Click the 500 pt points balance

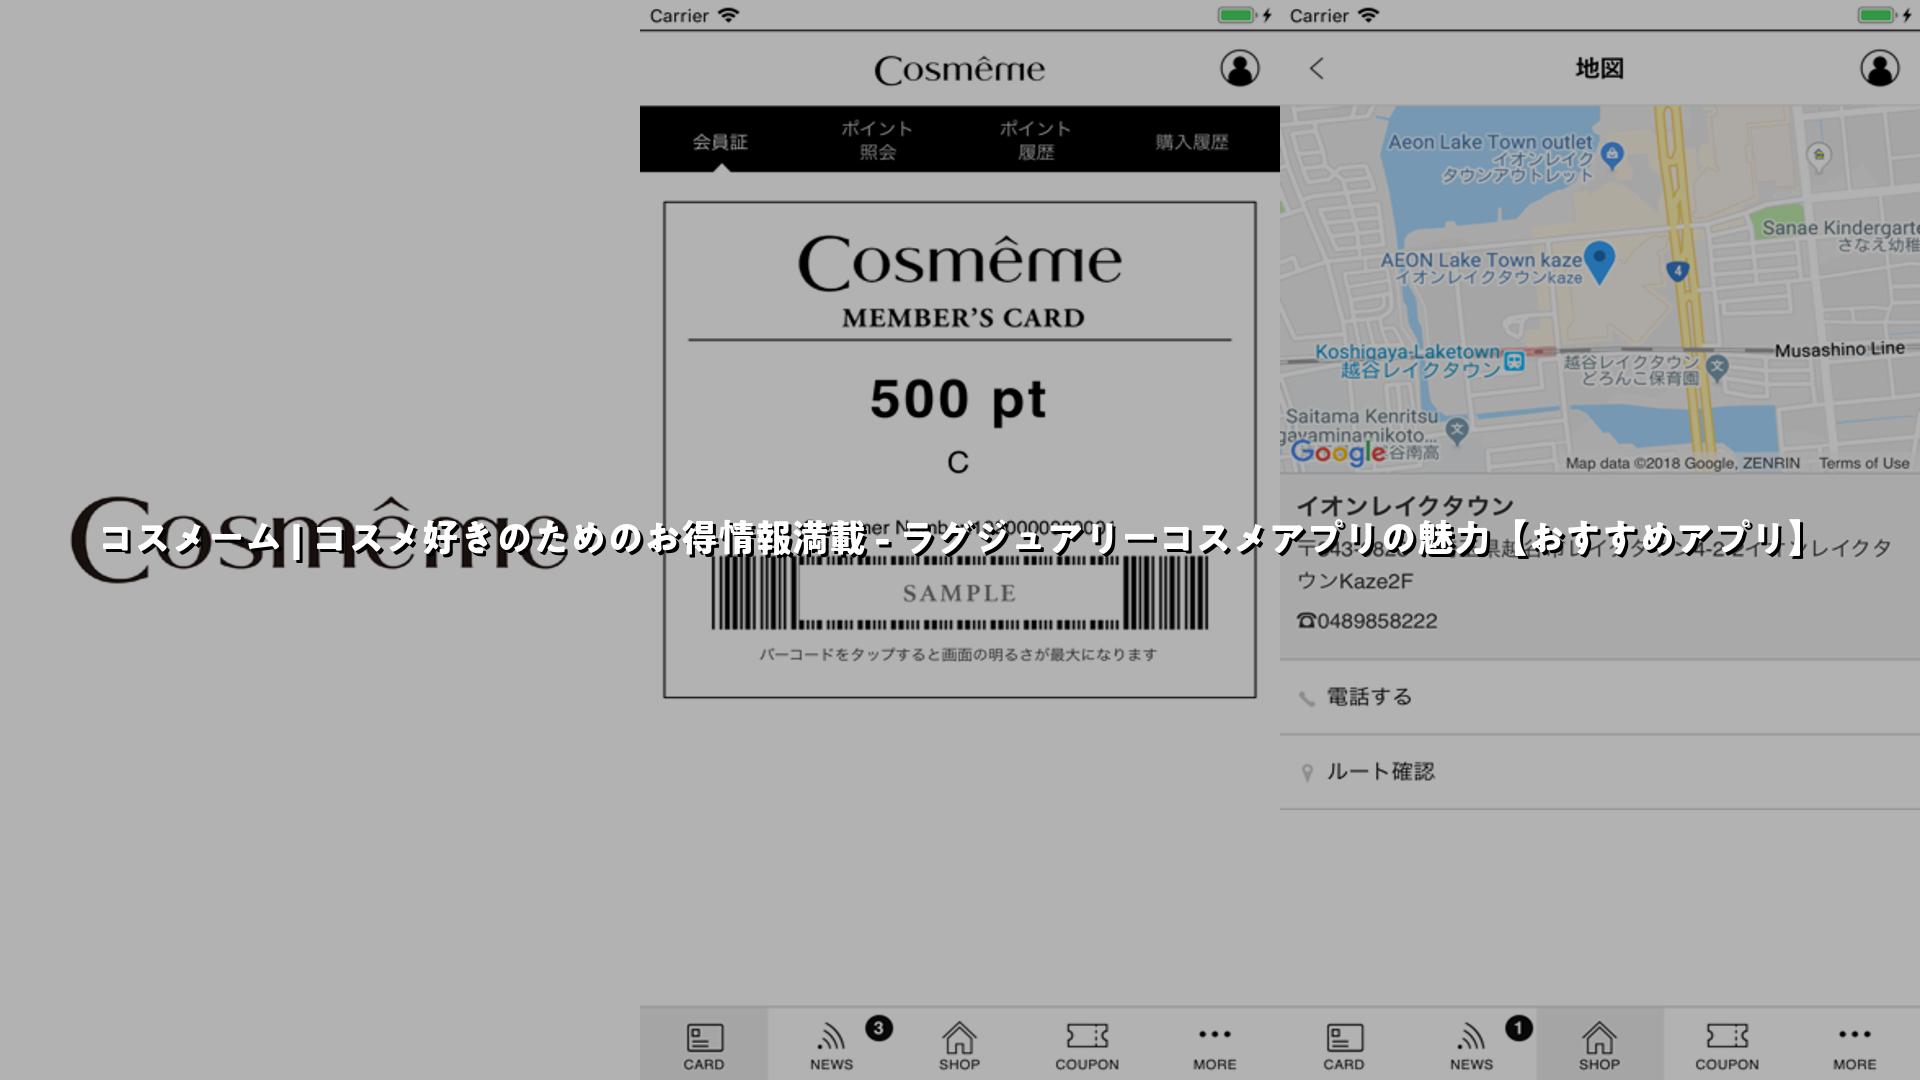click(x=958, y=399)
